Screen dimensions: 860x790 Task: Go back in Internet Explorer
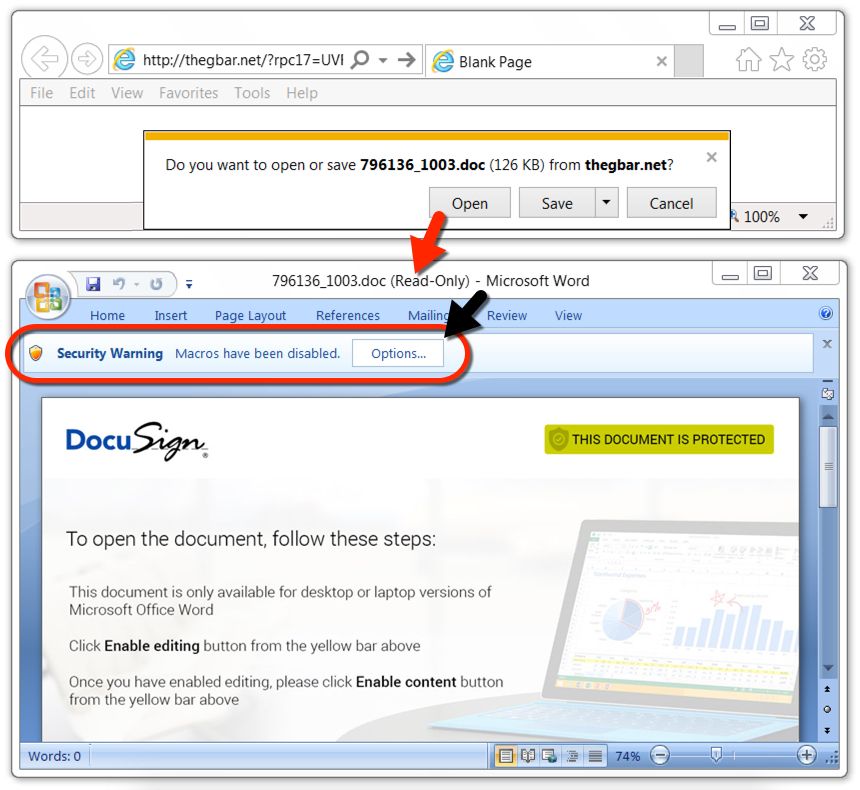pyautogui.click(x=44, y=58)
